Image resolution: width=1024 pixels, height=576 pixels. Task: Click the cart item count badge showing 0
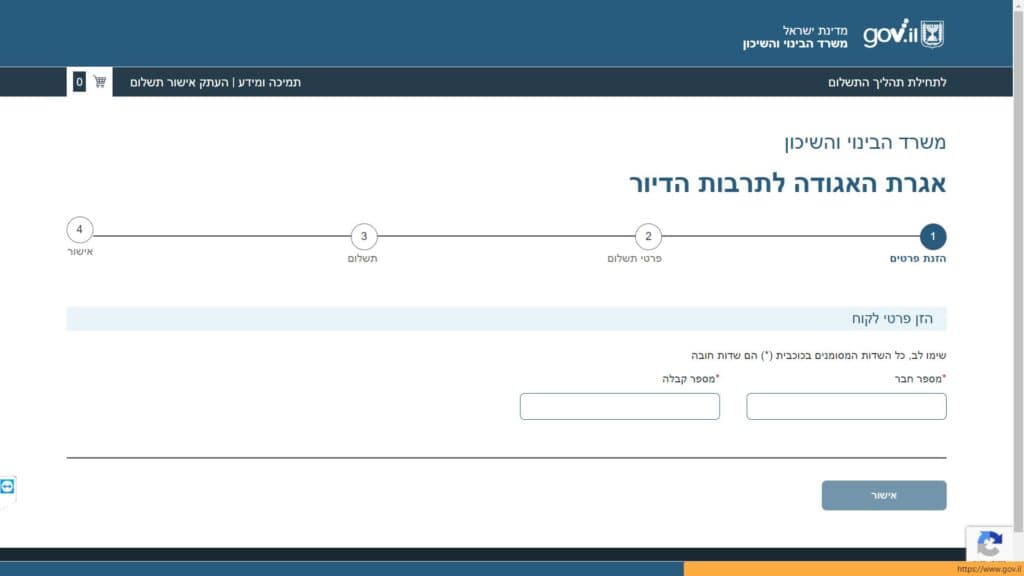(x=80, y=82)
